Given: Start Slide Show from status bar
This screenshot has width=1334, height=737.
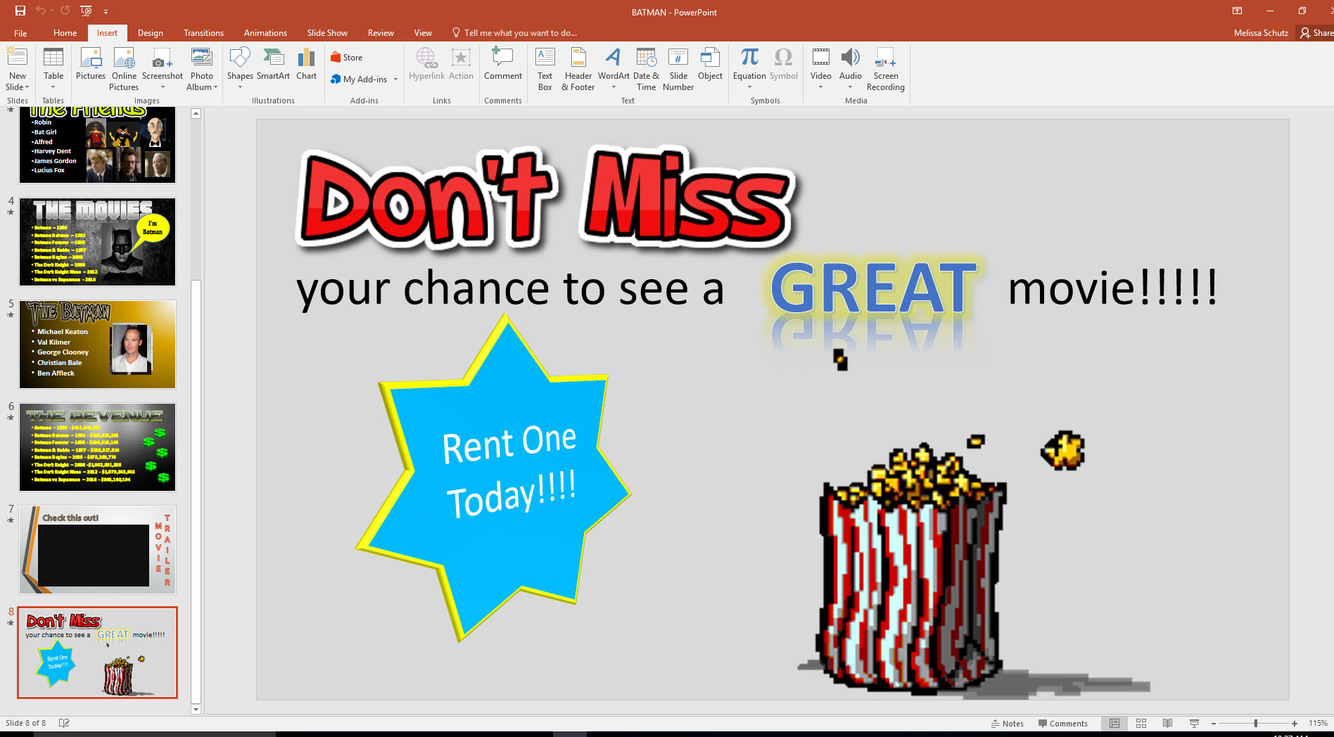Looking at the screenshot, I should tap(1194, 723).
